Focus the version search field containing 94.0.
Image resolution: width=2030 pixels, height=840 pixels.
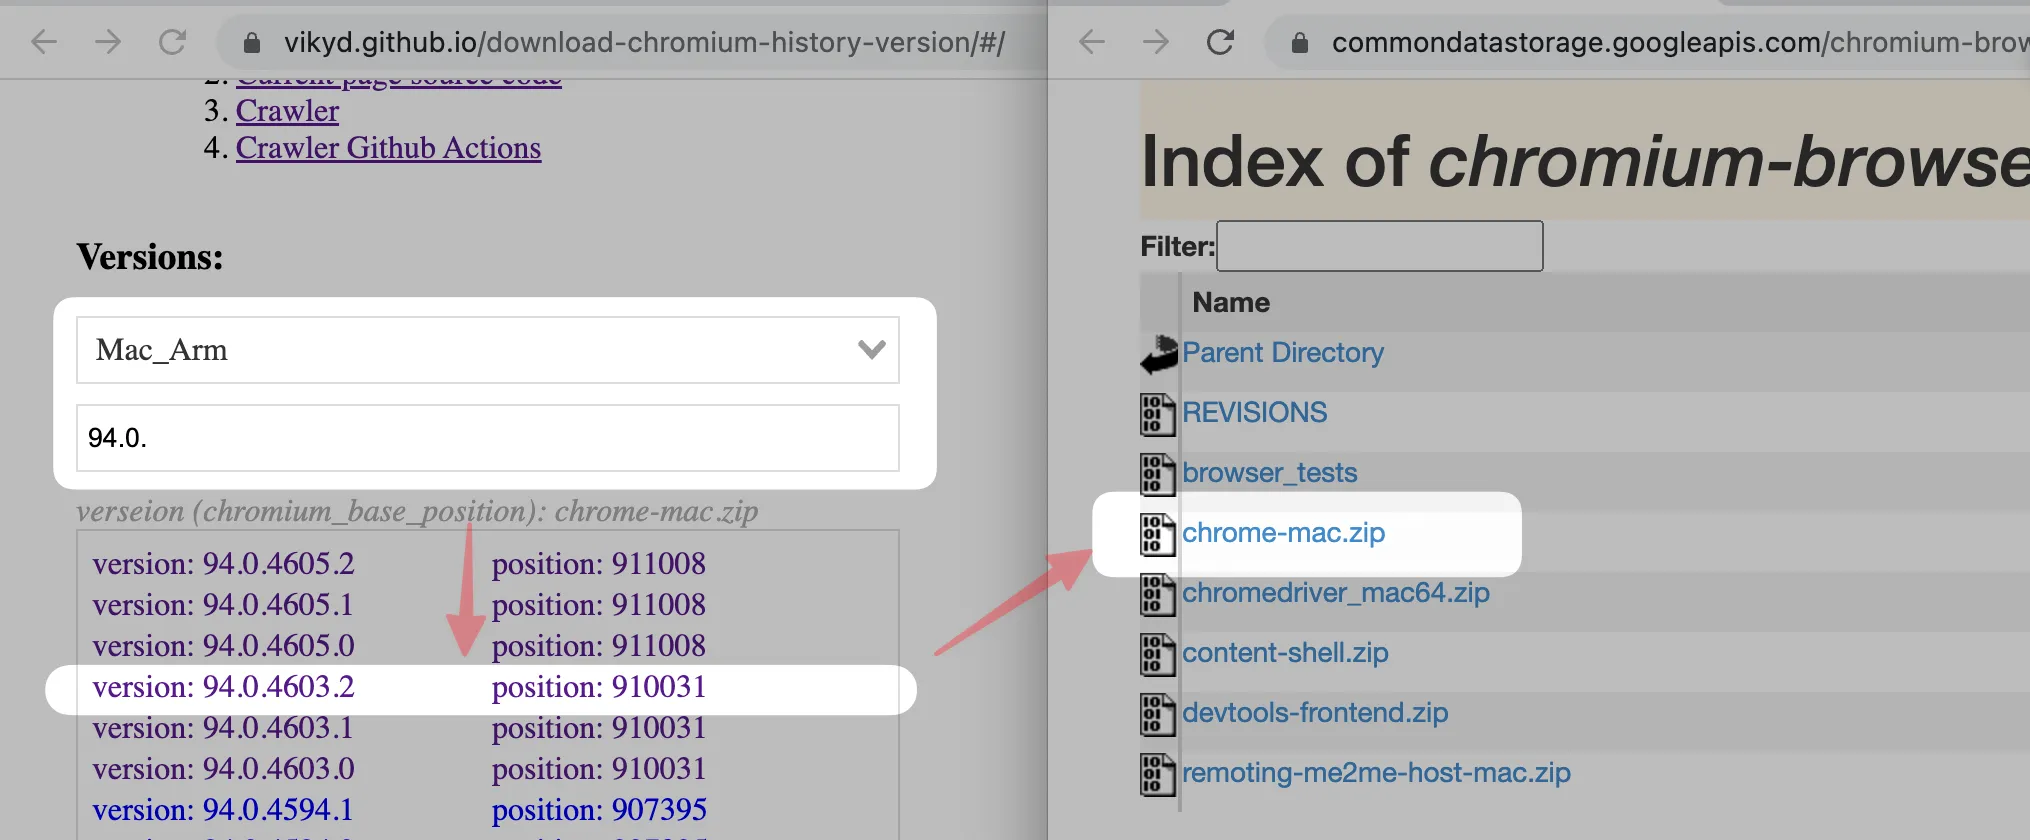coord(487,438)
